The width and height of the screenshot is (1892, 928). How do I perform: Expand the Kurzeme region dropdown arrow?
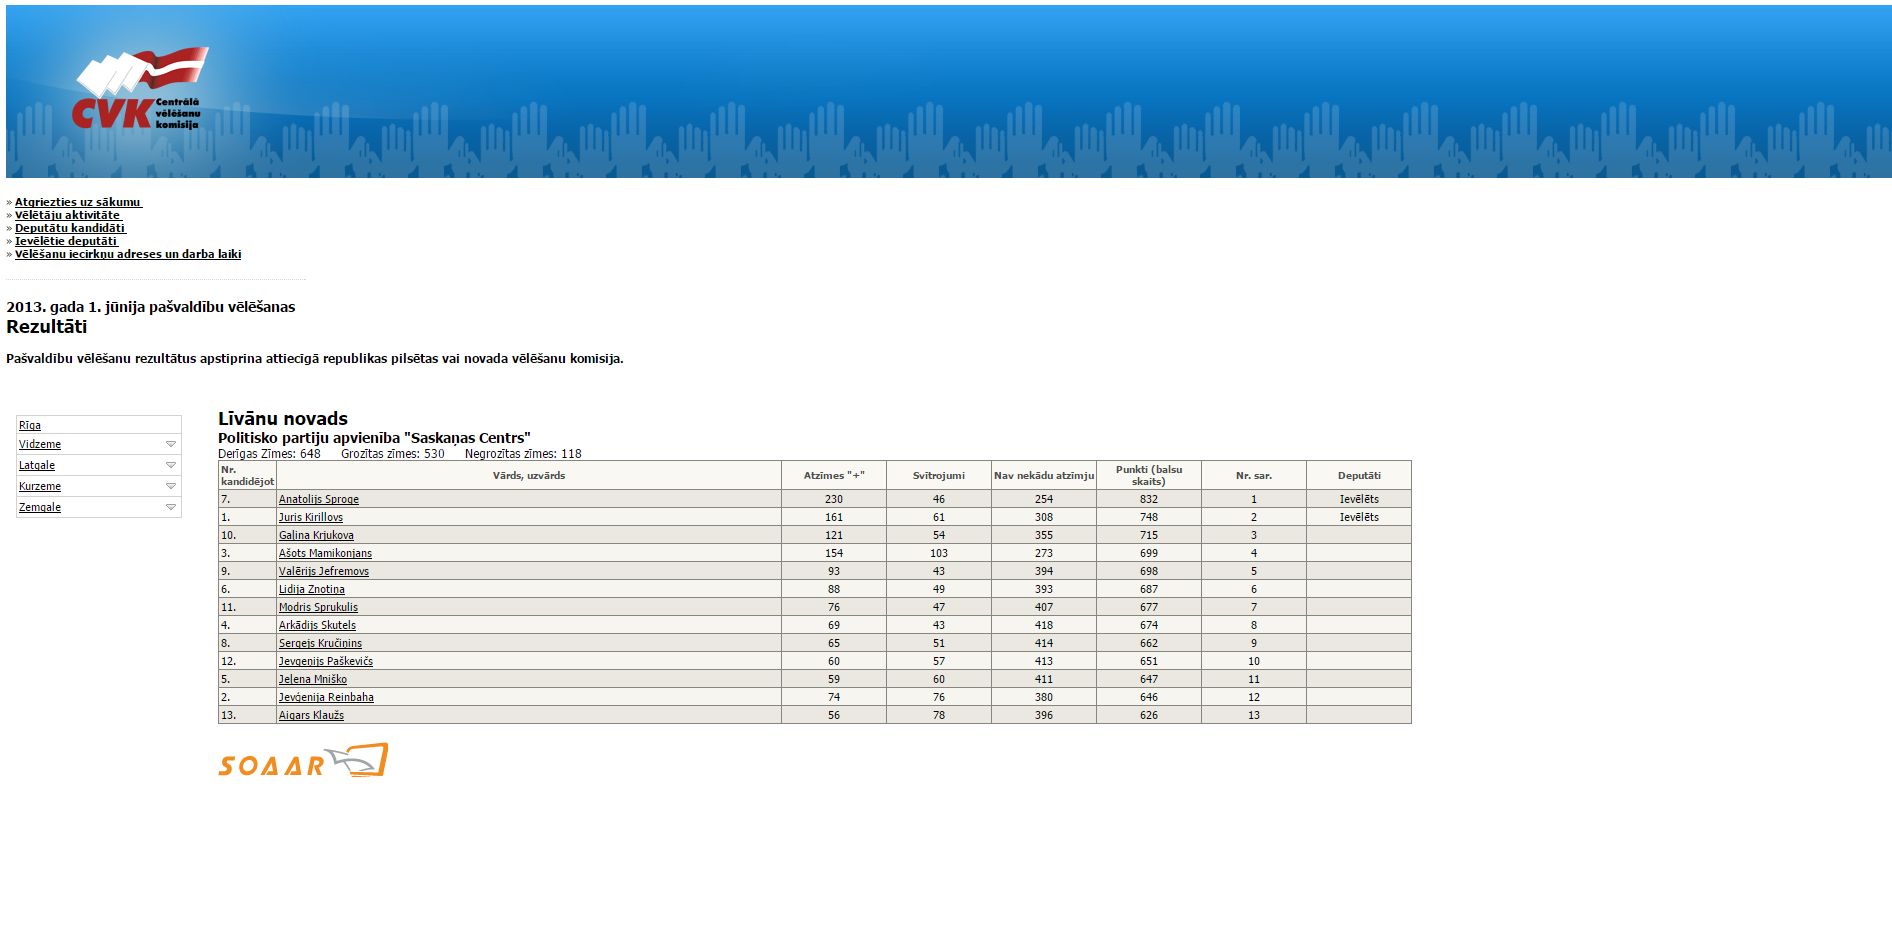coord(170,486)
